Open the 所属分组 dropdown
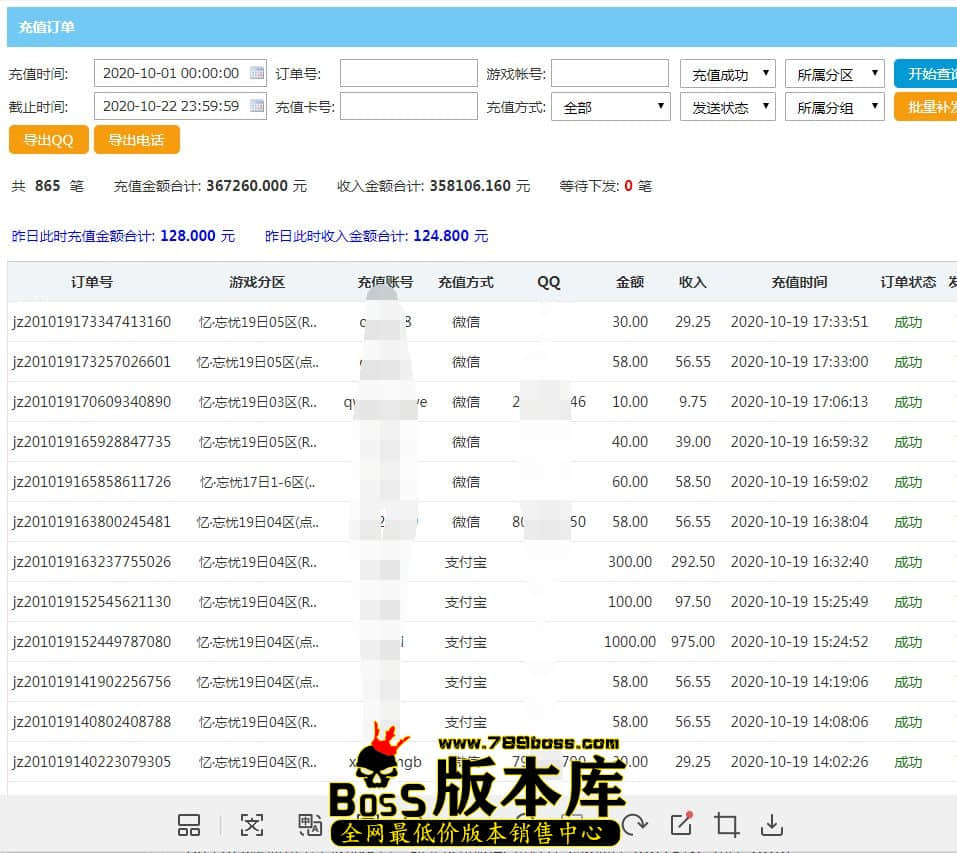 click(x=834, y=107)
